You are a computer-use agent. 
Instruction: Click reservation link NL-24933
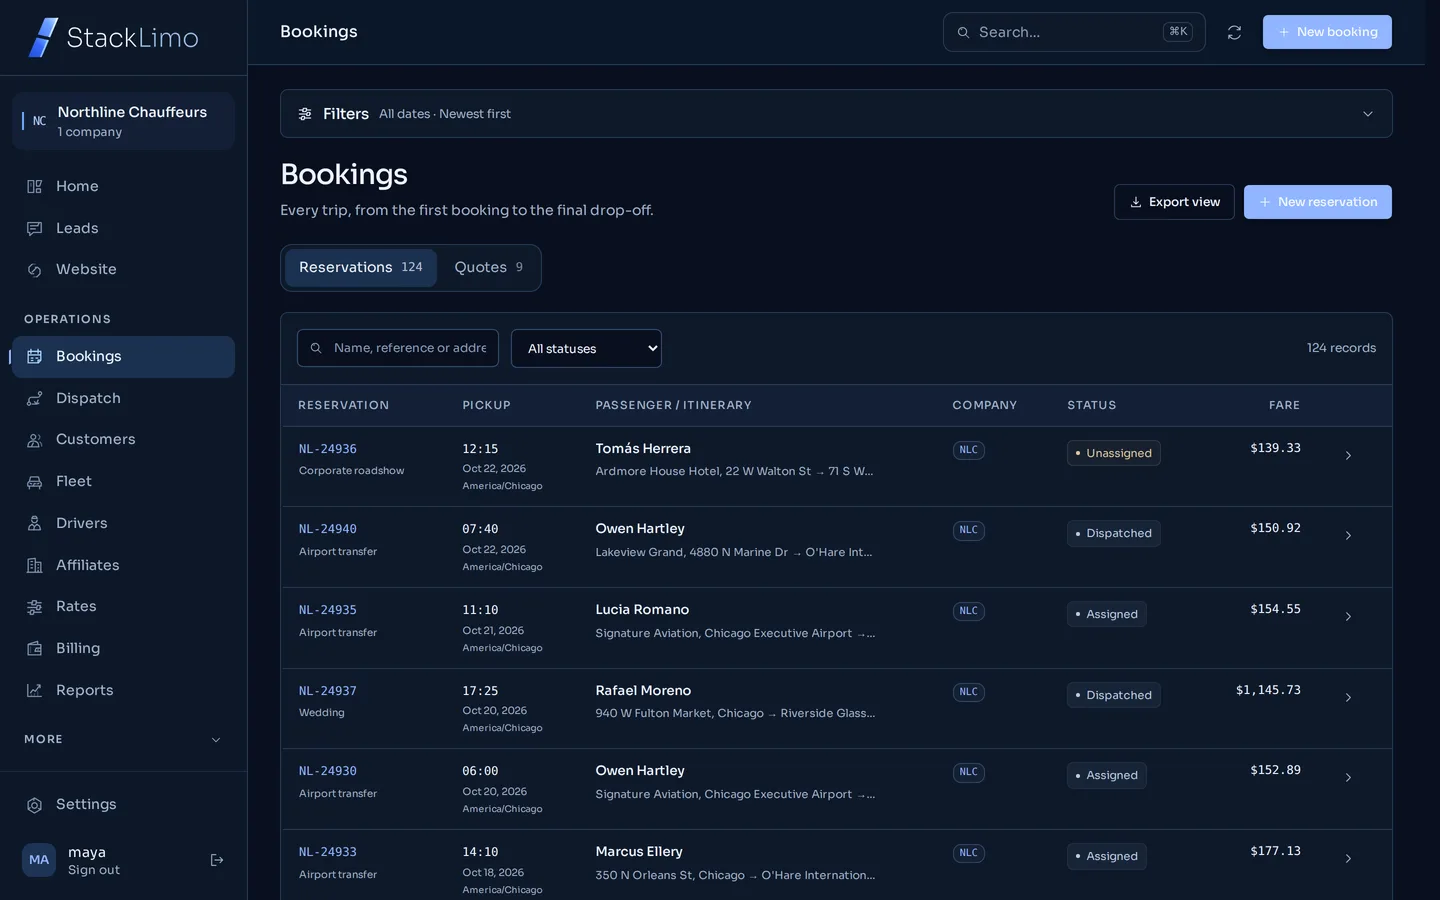[328, 852]
